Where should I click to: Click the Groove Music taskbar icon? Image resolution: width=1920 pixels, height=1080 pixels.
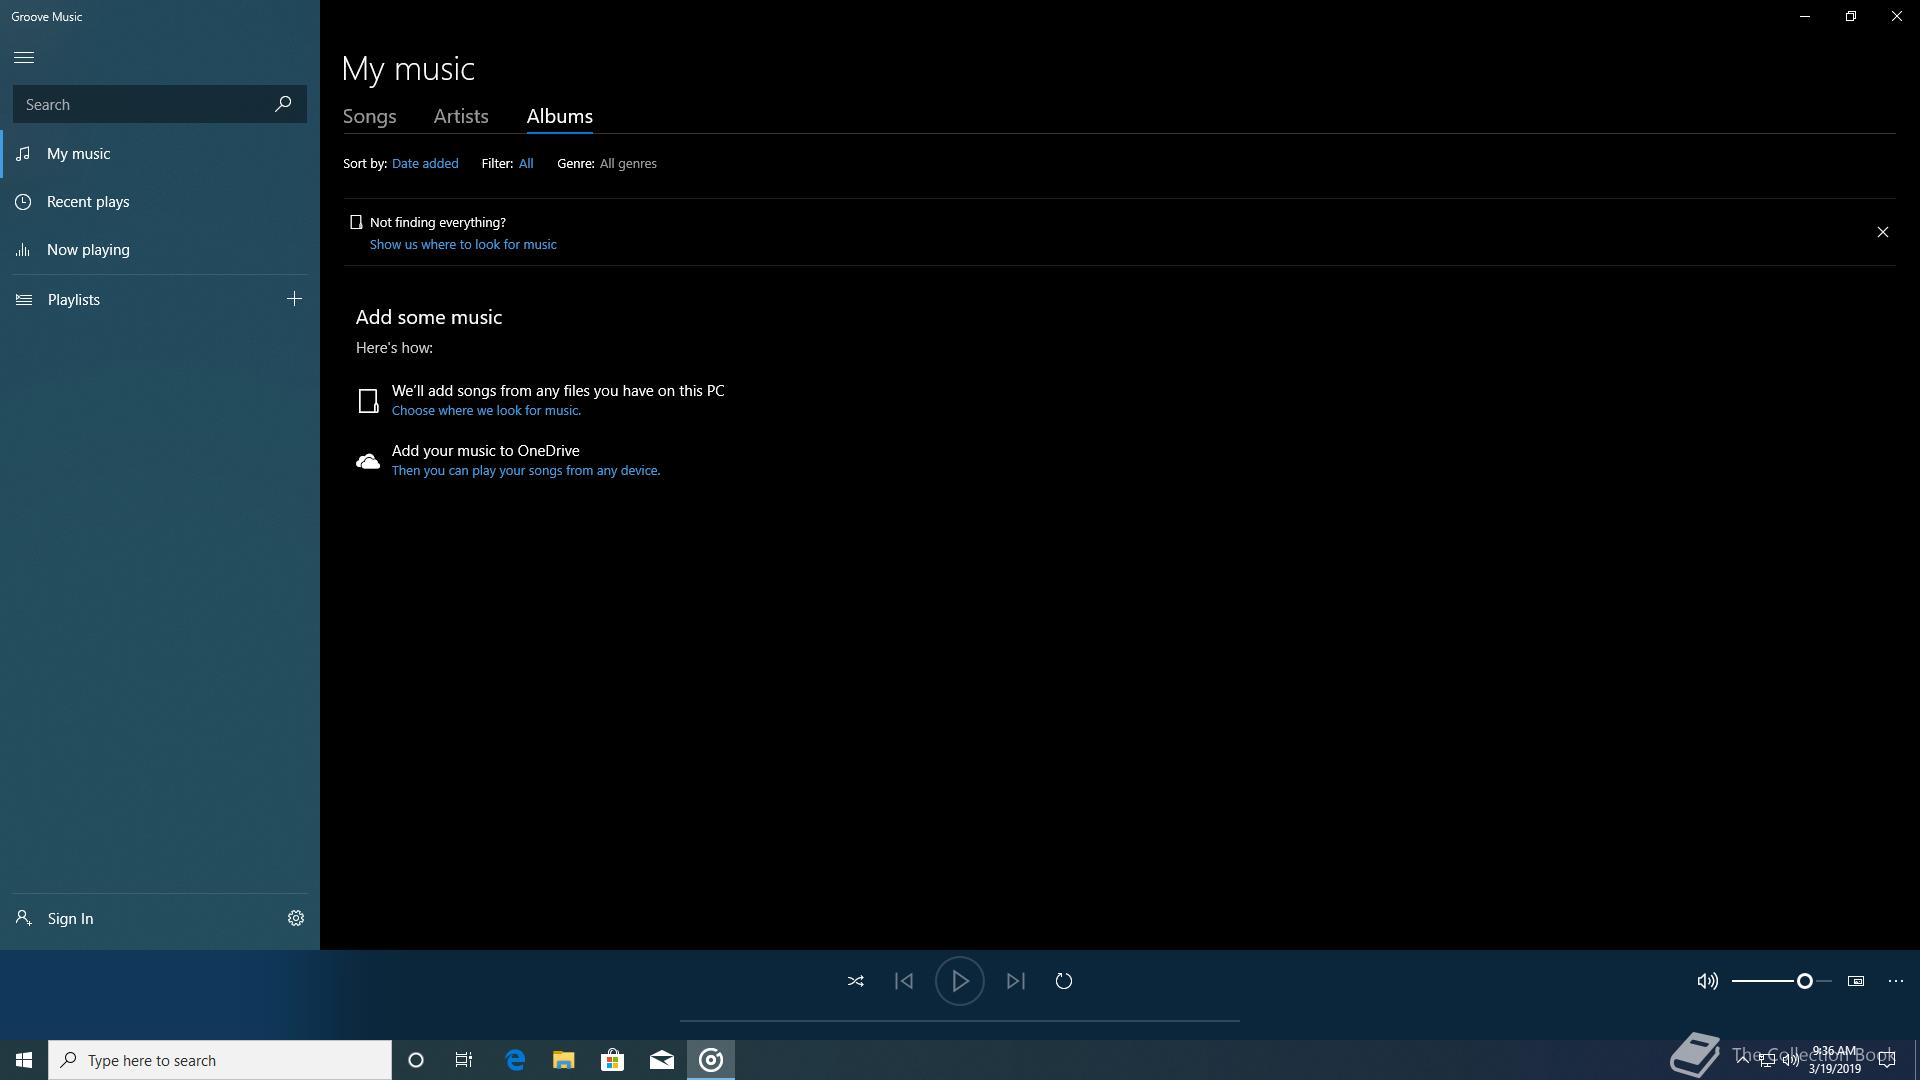coord(711,1060)
